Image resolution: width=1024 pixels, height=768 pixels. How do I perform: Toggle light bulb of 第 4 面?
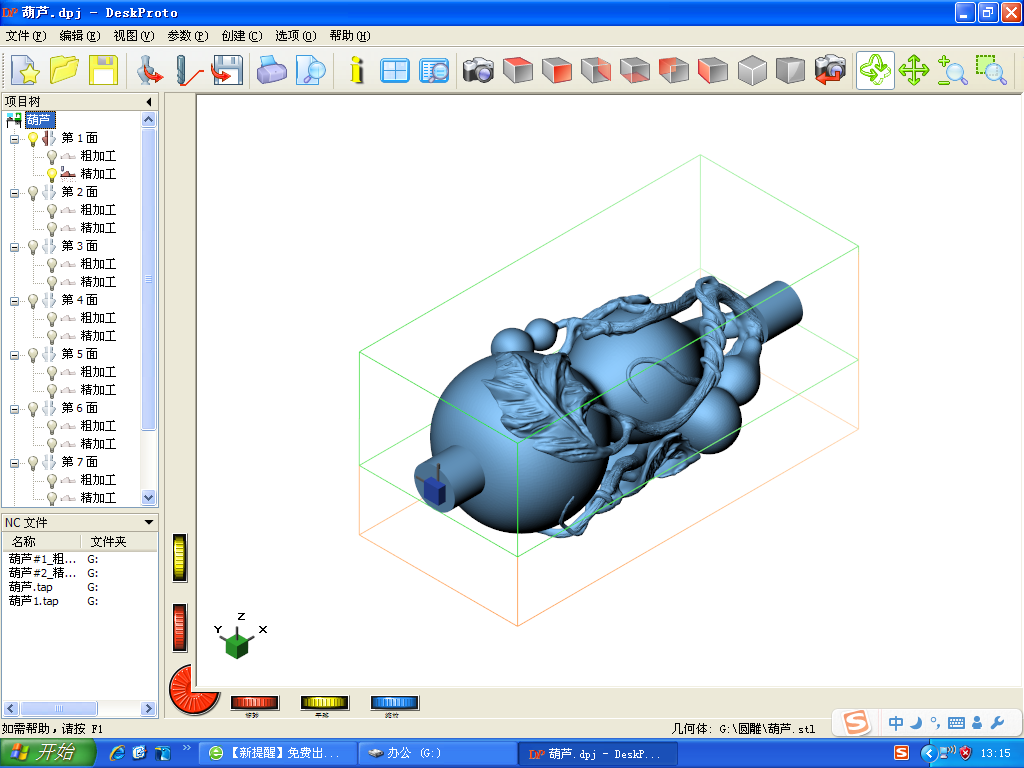tap(33, 300)
